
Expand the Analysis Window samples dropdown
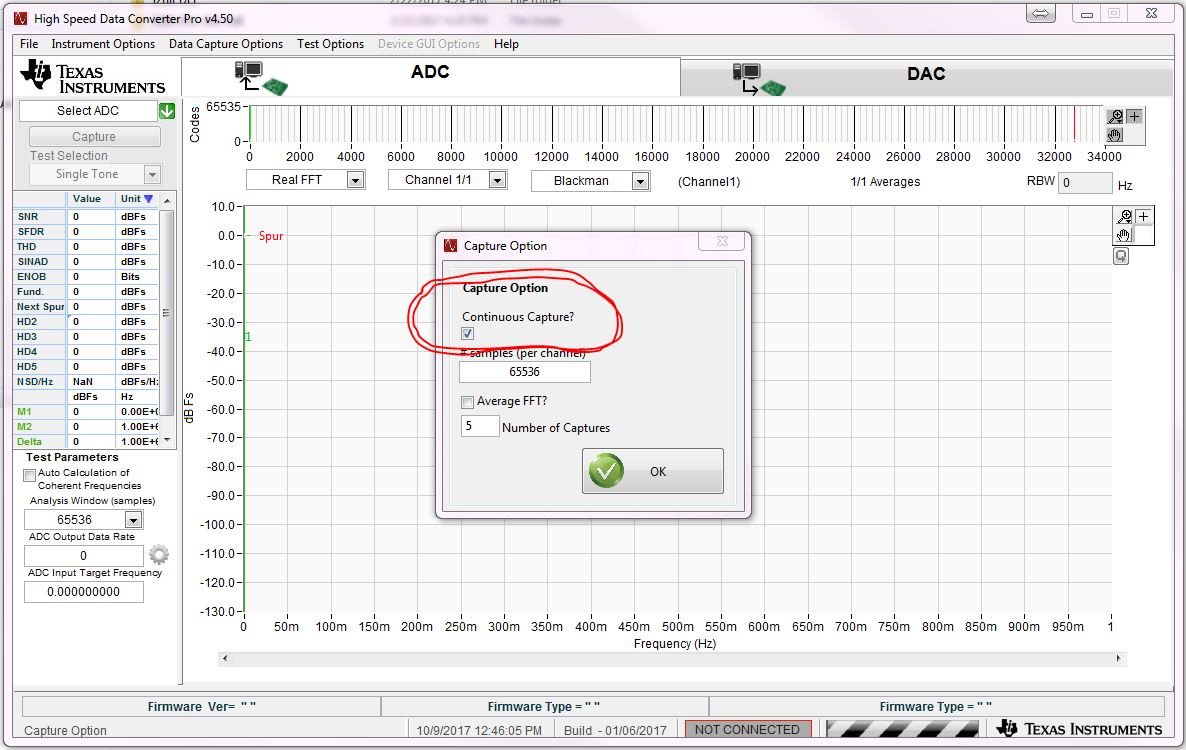(x=133, y=519)
